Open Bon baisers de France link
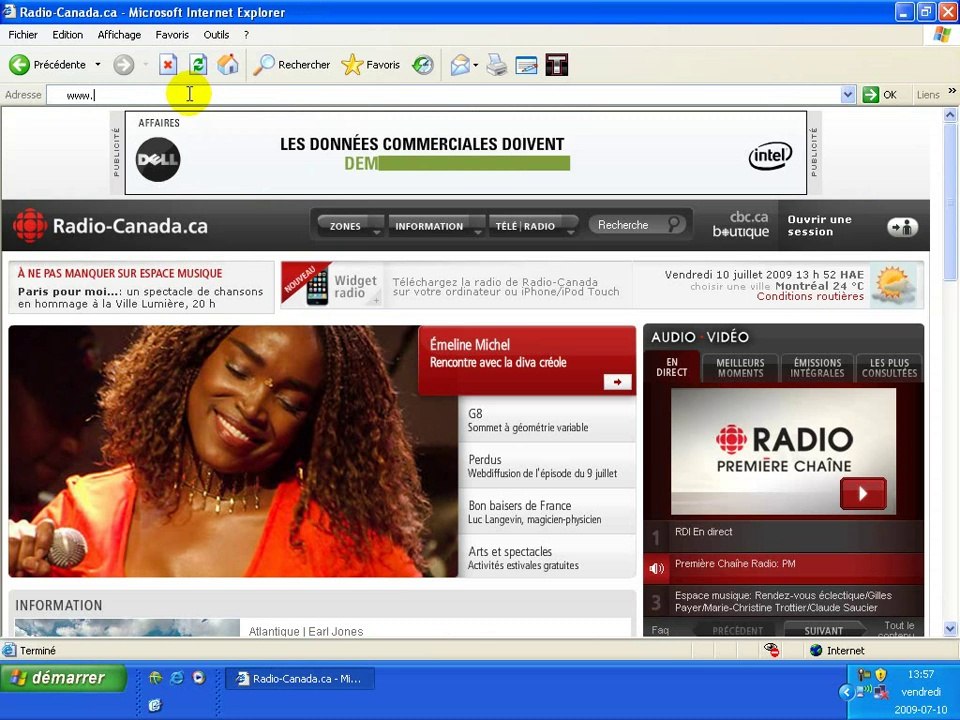The width and height of the screenshot is (960, 720). (547, 511)
